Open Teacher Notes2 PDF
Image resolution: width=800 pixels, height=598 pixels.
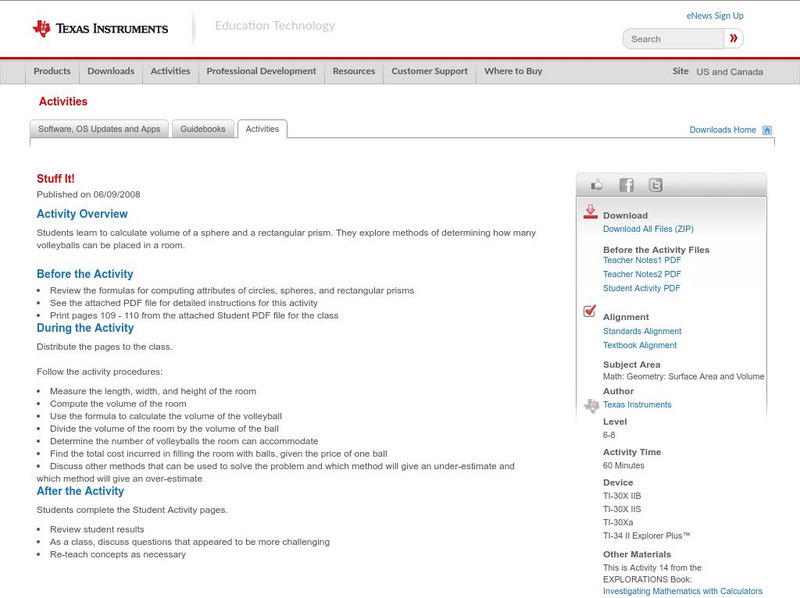(x=642, y=275)
